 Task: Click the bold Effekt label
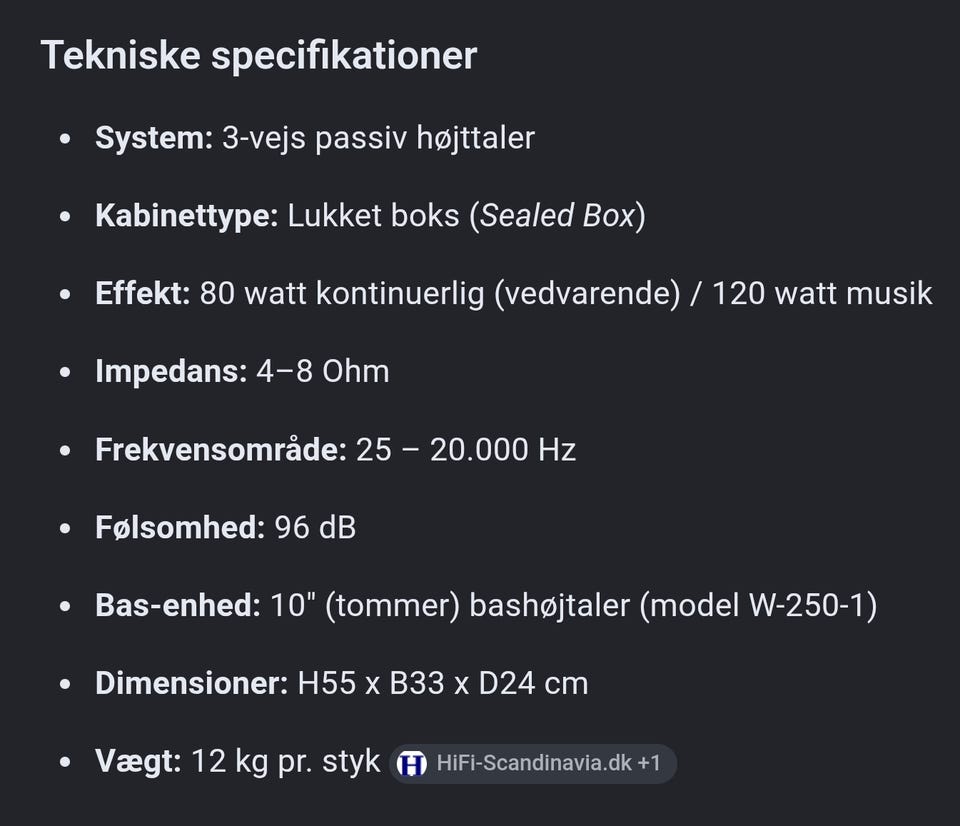click(143, 293)
